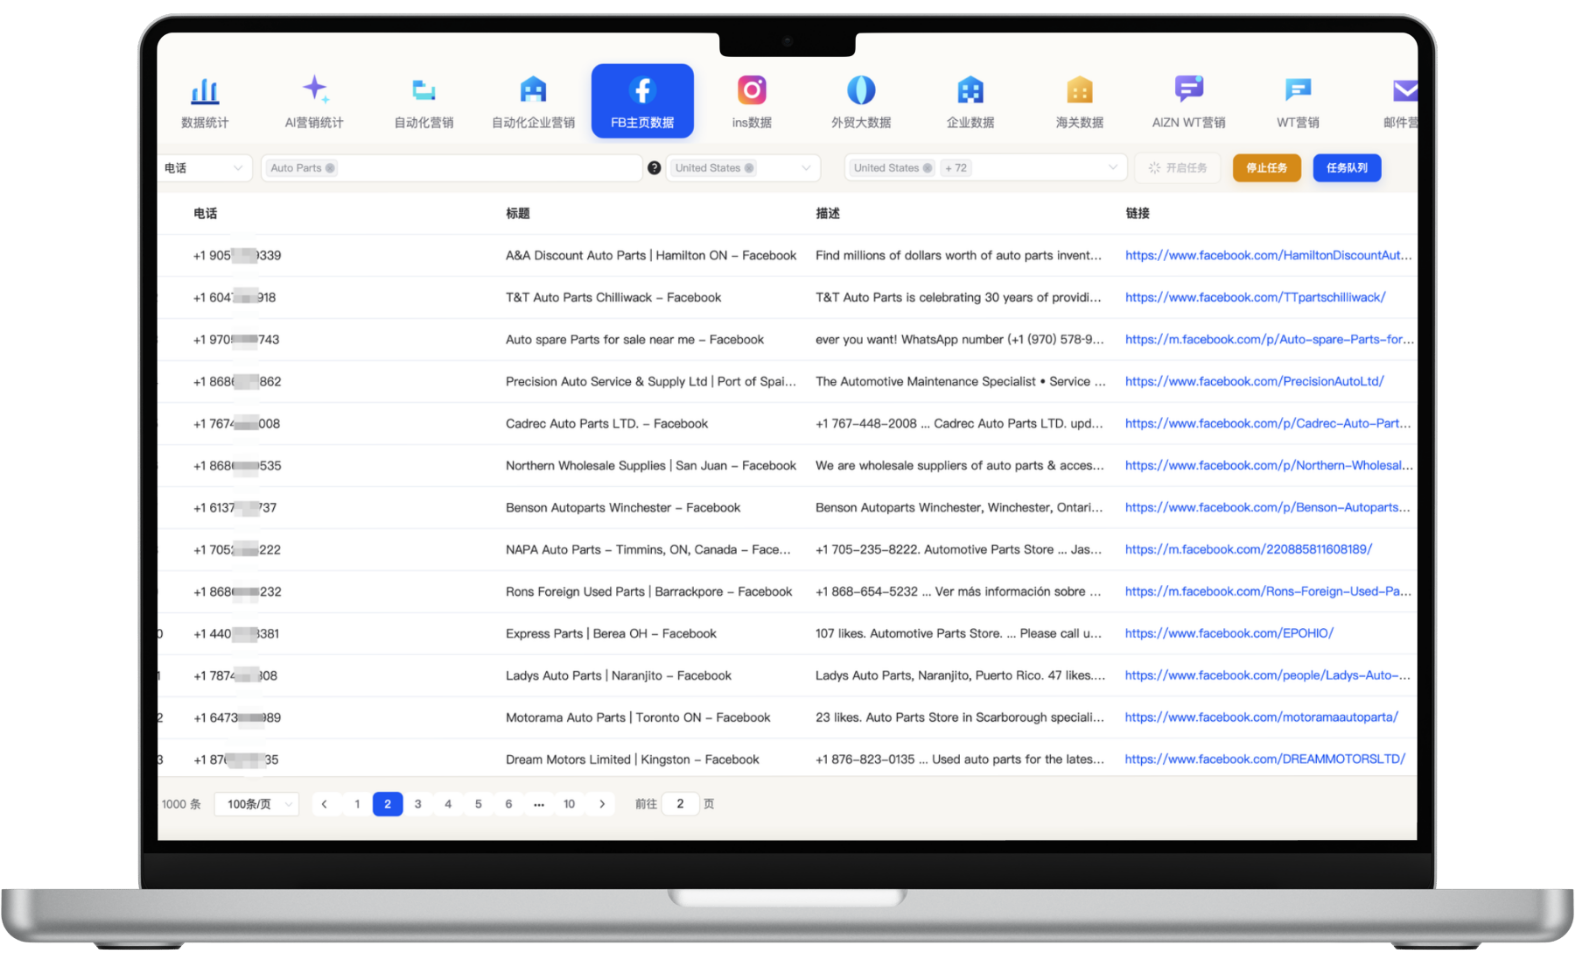This screenshot has height=963, width=1575.
Task: Open the PrecisionAutoLtd Facebook link
Action: 1254,382
